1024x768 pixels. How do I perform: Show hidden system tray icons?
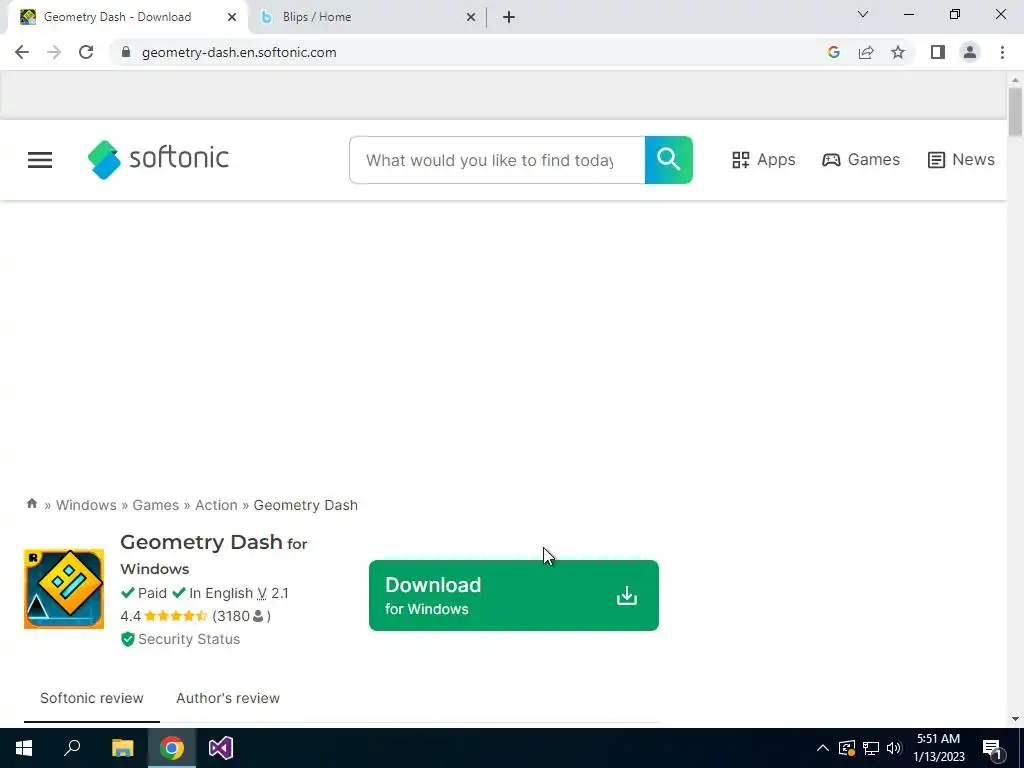pos(823,748)
